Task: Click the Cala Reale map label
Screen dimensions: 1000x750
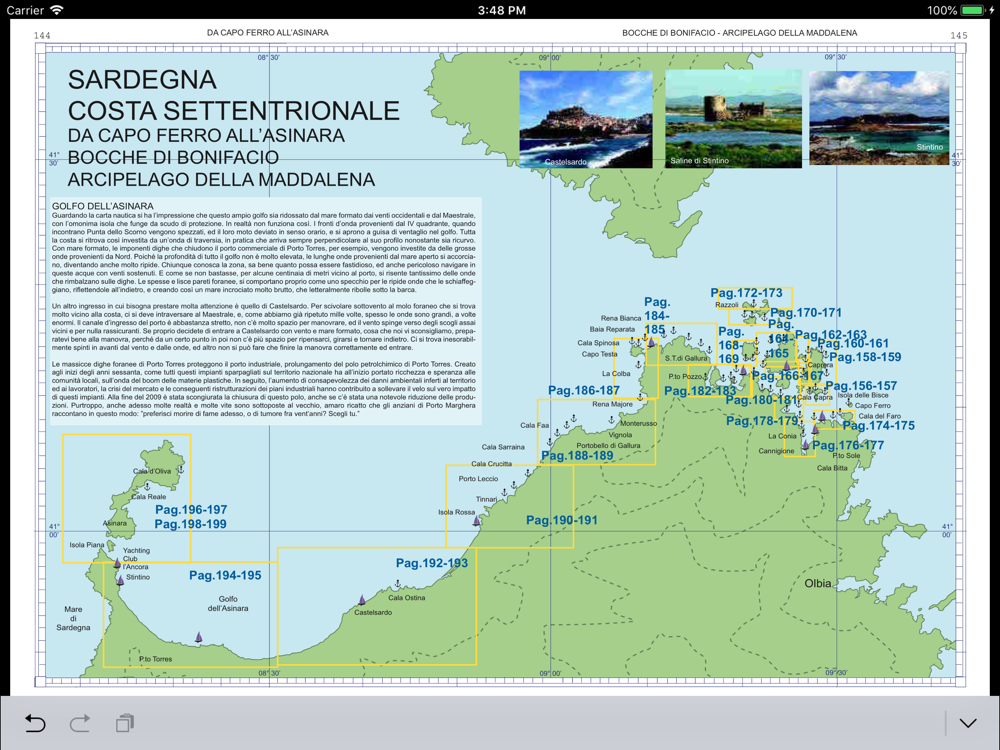Action: point(149,497)
